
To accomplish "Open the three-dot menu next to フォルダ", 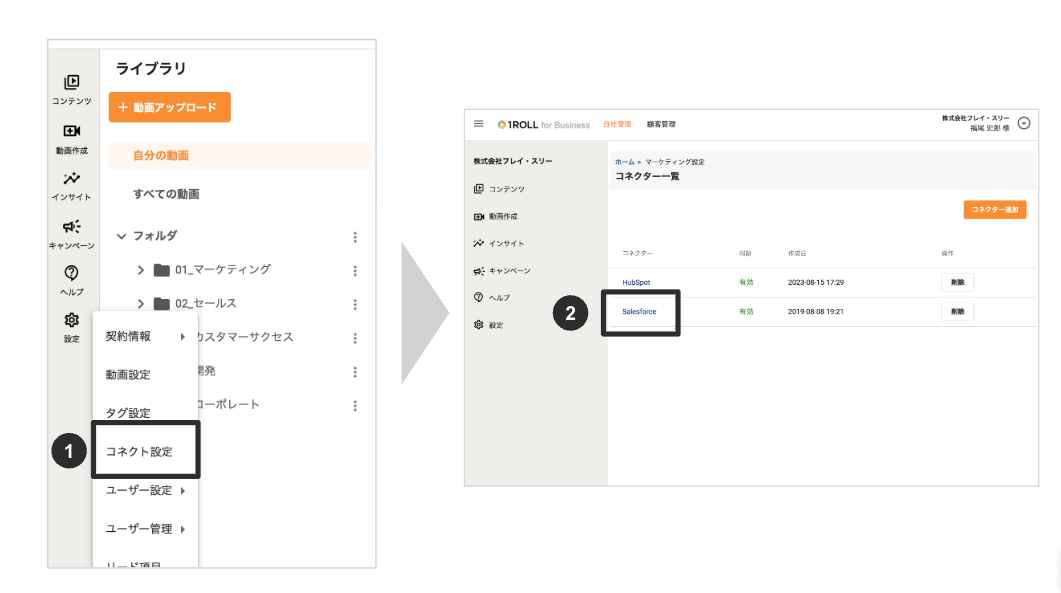I will (355, 235).
